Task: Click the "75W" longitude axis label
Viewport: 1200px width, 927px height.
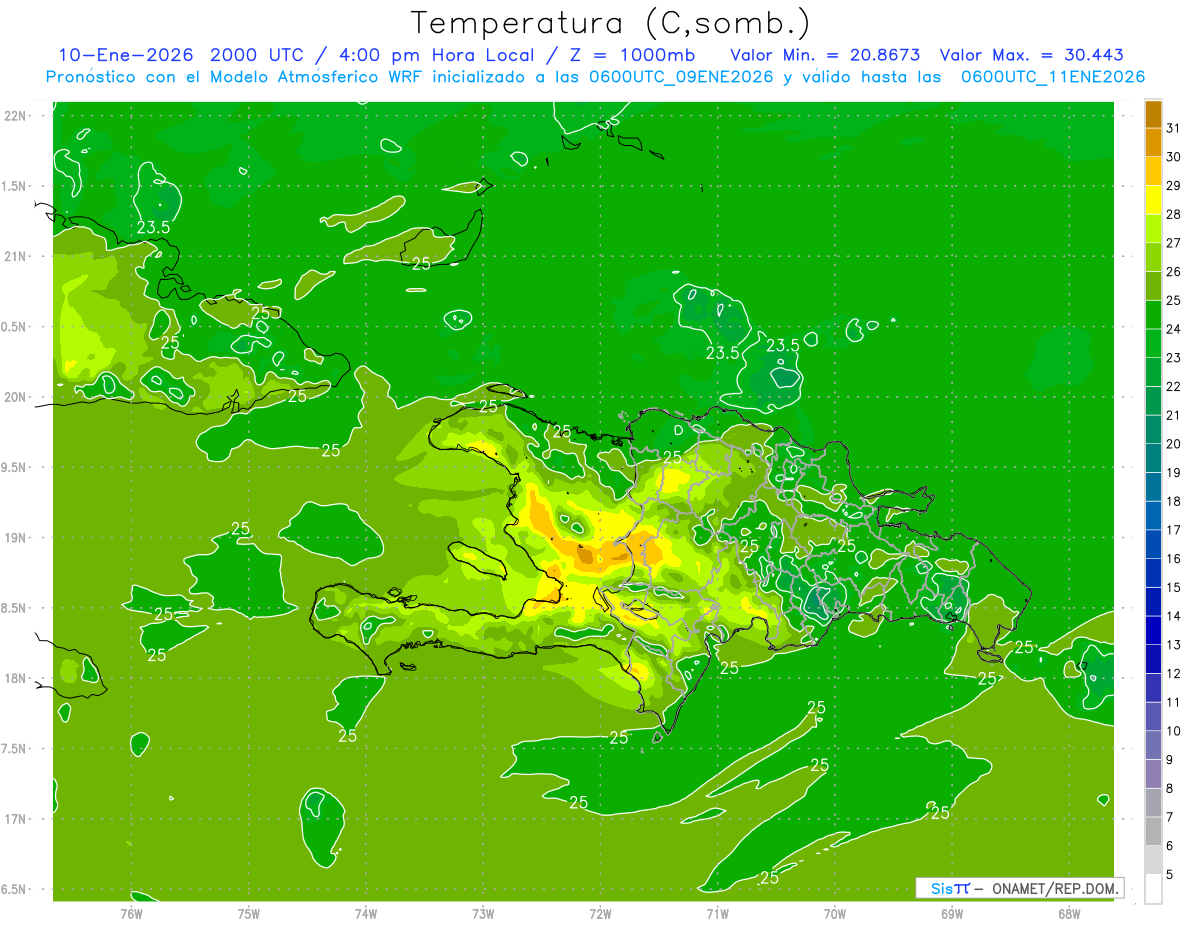Action: click(249, 913)
